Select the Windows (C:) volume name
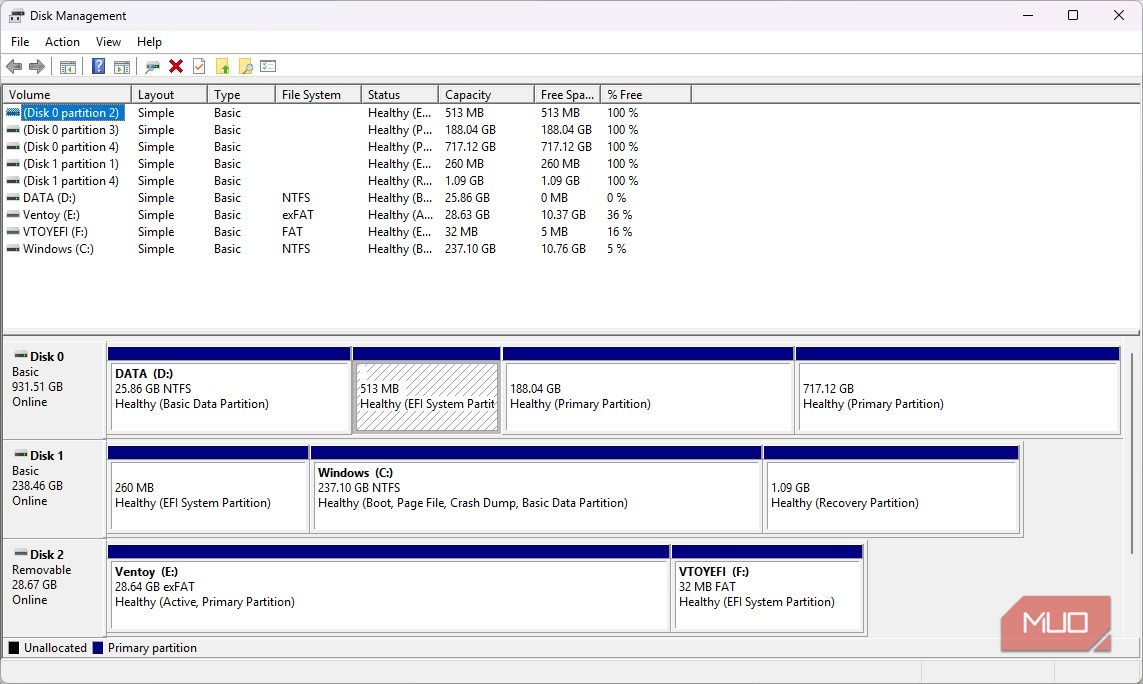Screen dimensions: 1143x684 point(58,249)
